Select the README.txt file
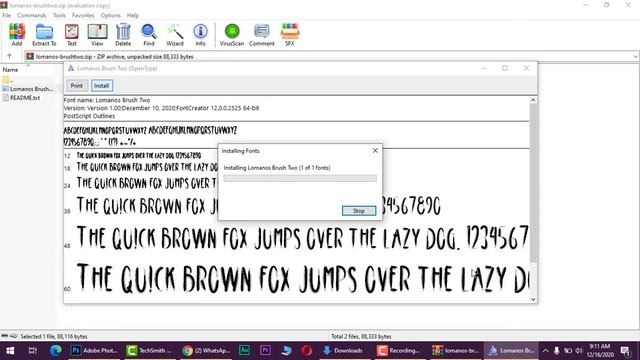 (x=21, y=98)
